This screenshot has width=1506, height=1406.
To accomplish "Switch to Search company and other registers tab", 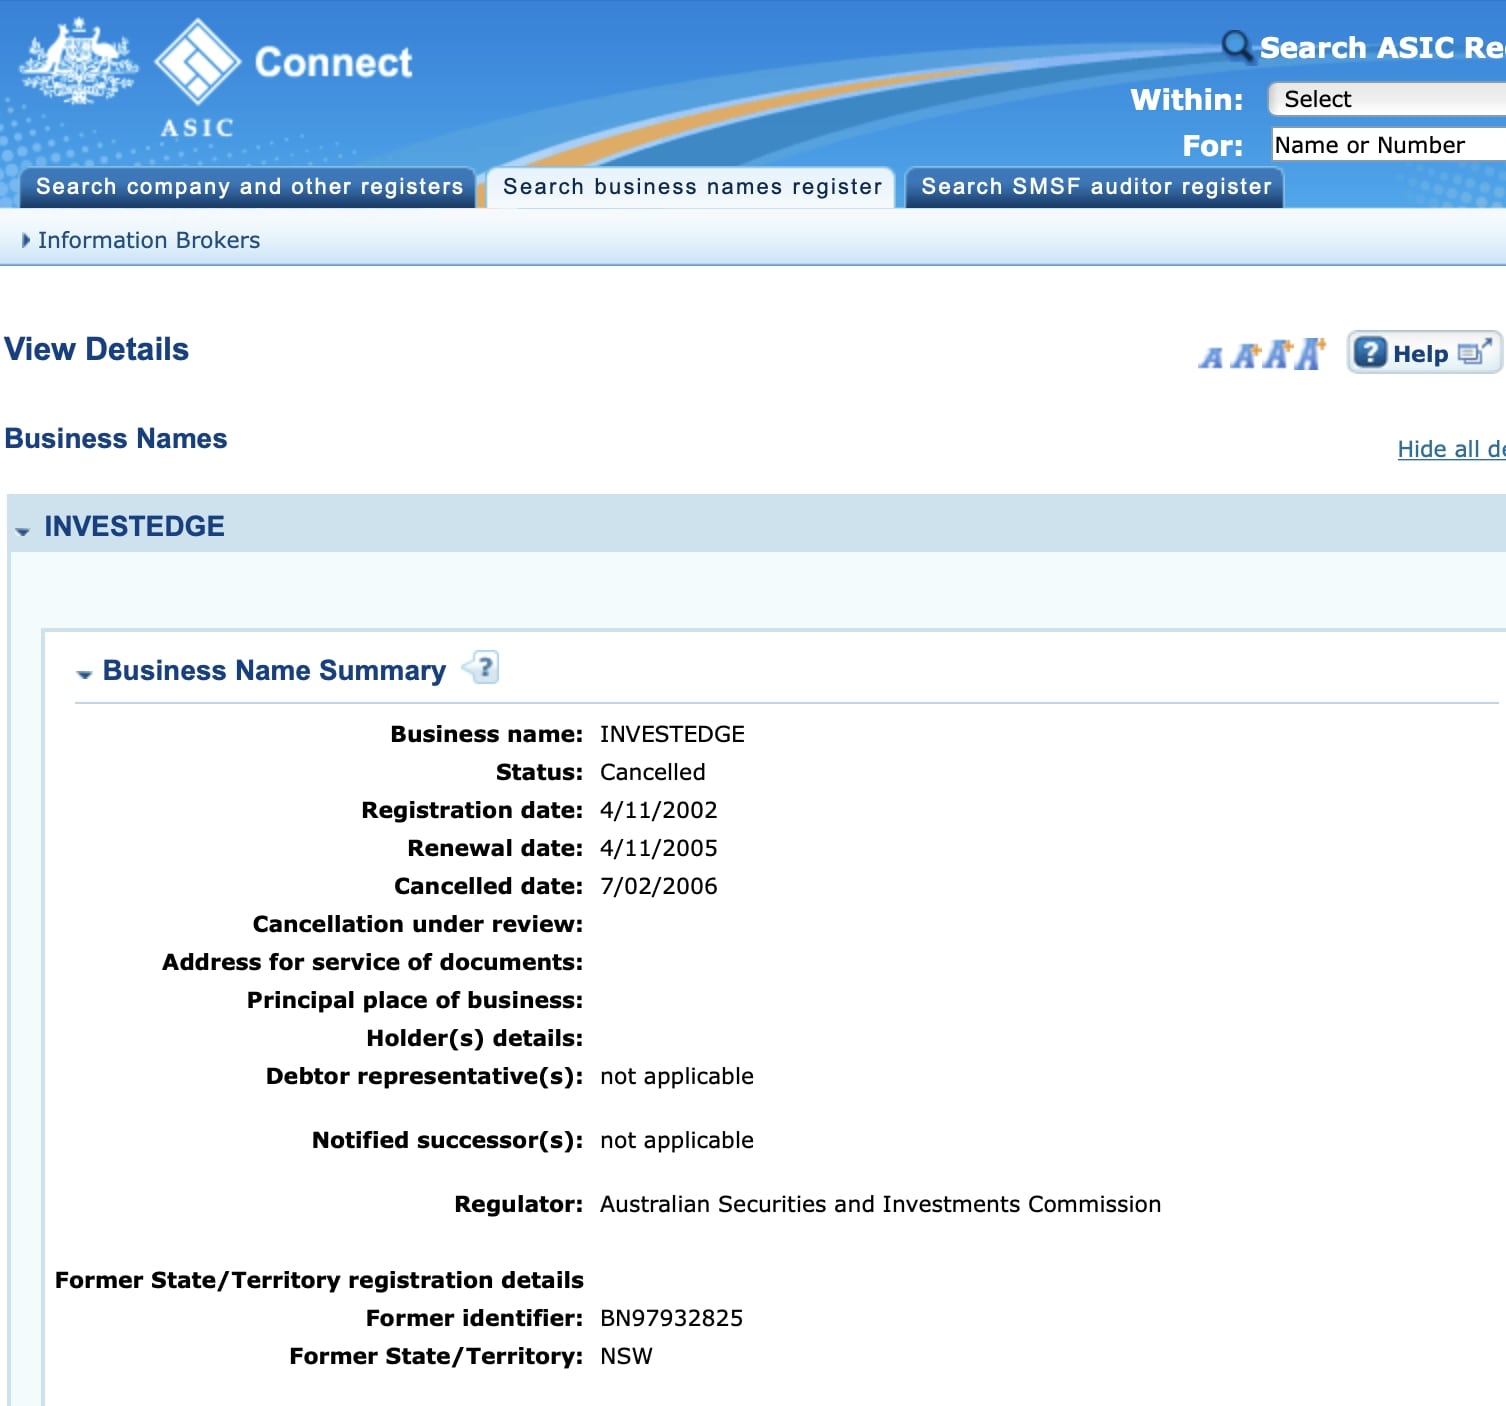I will coord(249,187).
